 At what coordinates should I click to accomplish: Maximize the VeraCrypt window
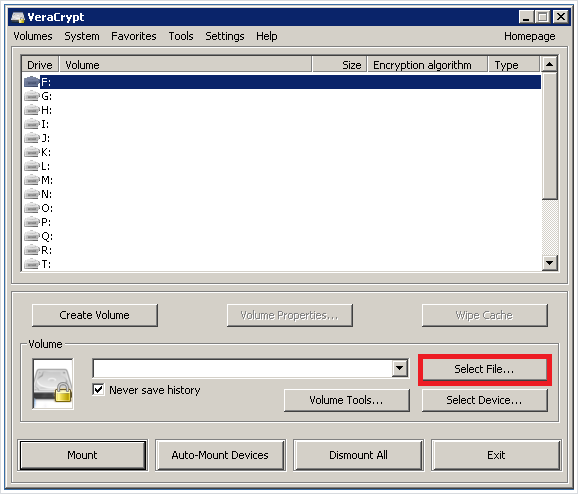coord(543,17)
